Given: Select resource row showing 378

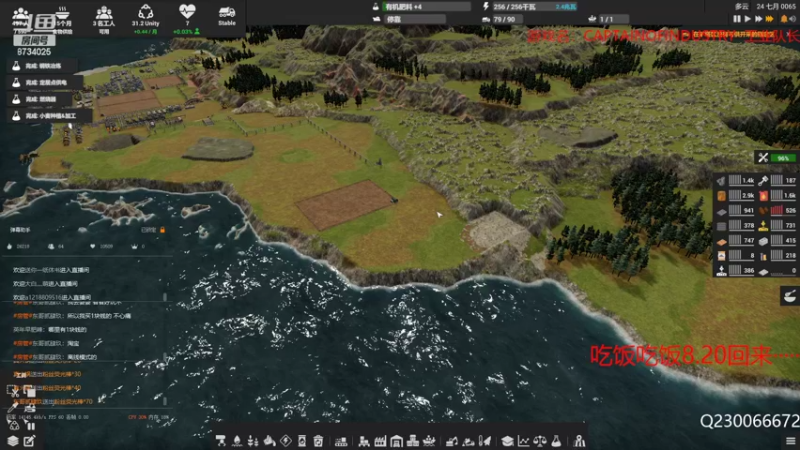Looking at the screenshot, I should click(x=735, y=225).
